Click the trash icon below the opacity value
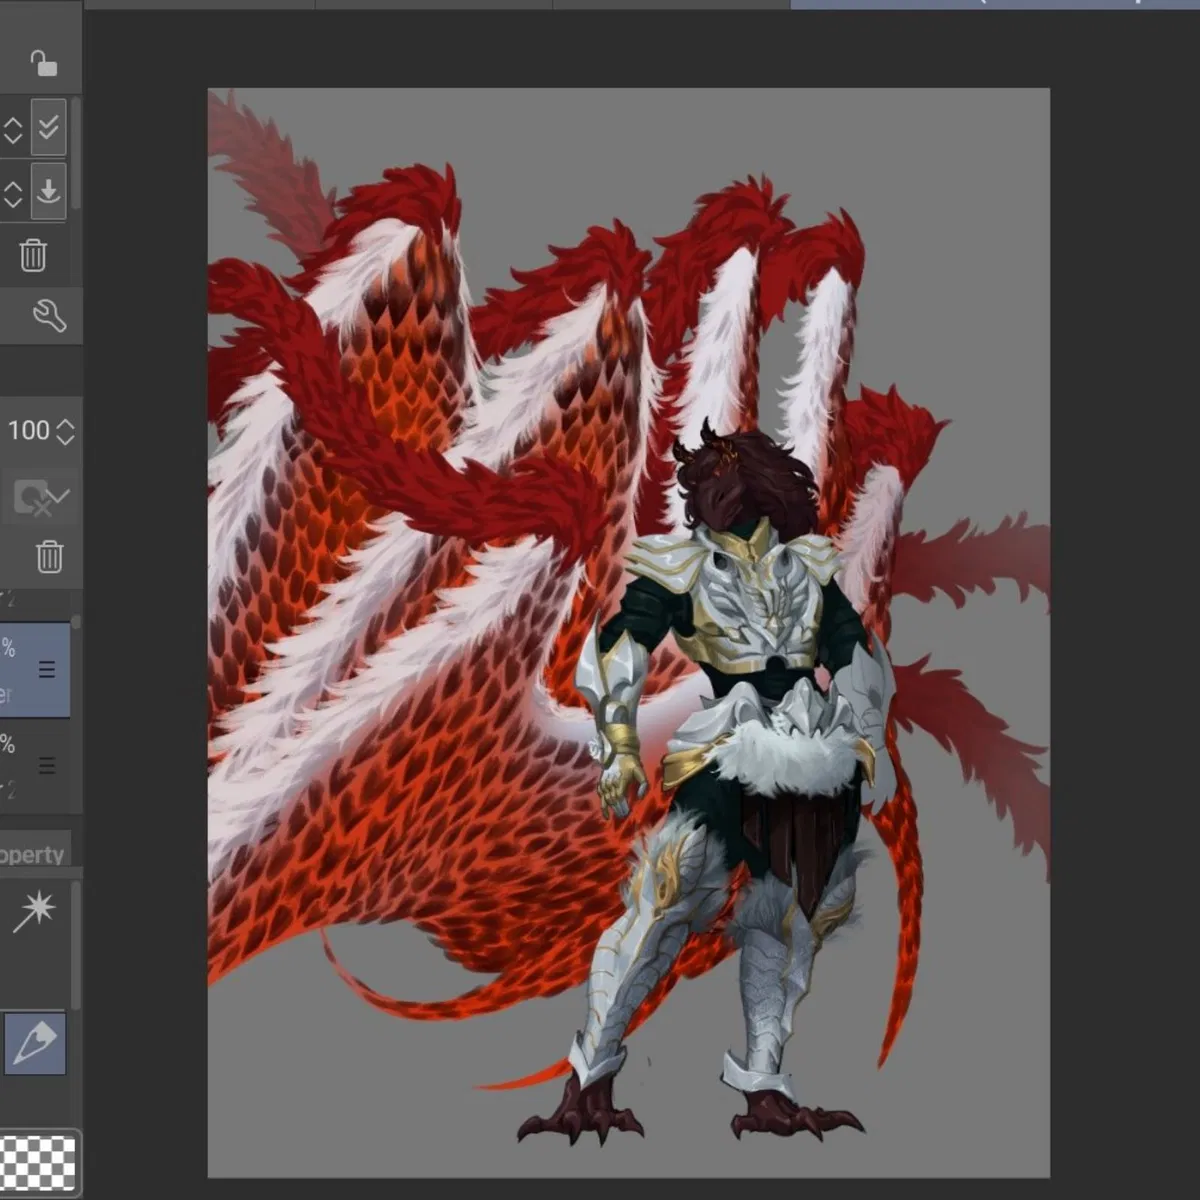Image resolution: width=1200 pixels, height=1200 pixels. 49,556
